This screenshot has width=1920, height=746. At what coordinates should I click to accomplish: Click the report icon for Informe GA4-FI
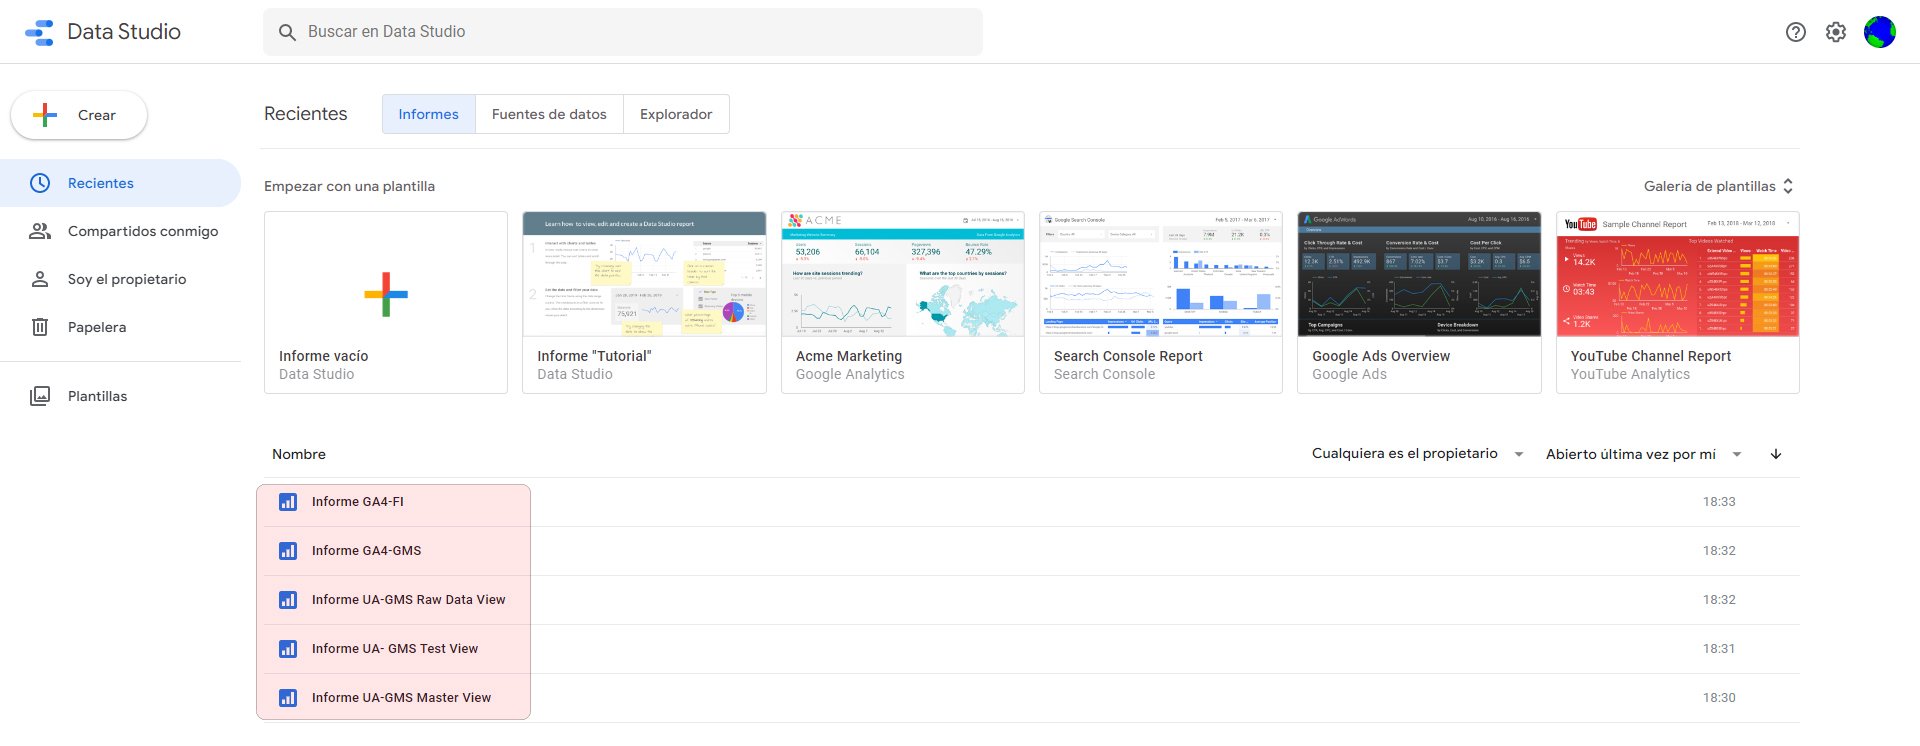pyautogui.click(x=288, y=502)
